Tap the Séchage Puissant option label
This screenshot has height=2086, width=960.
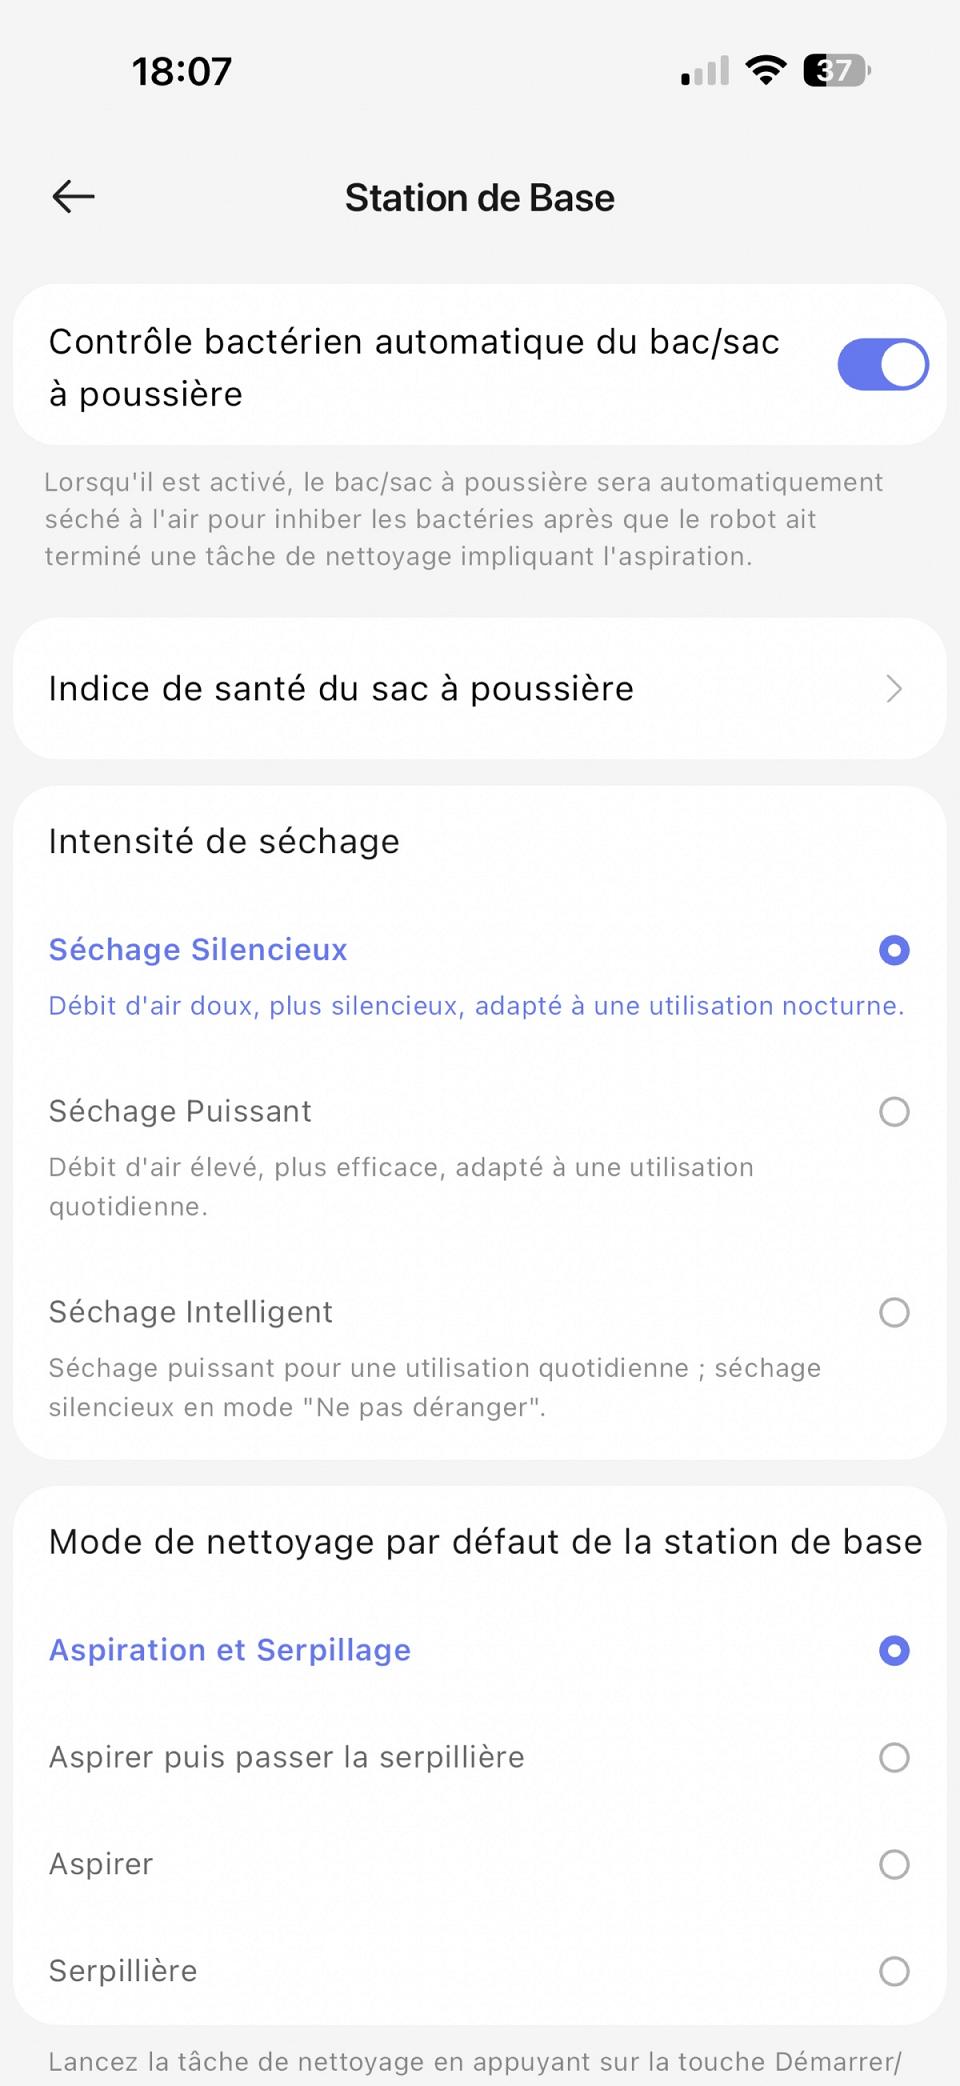(x=180, y=1111)
